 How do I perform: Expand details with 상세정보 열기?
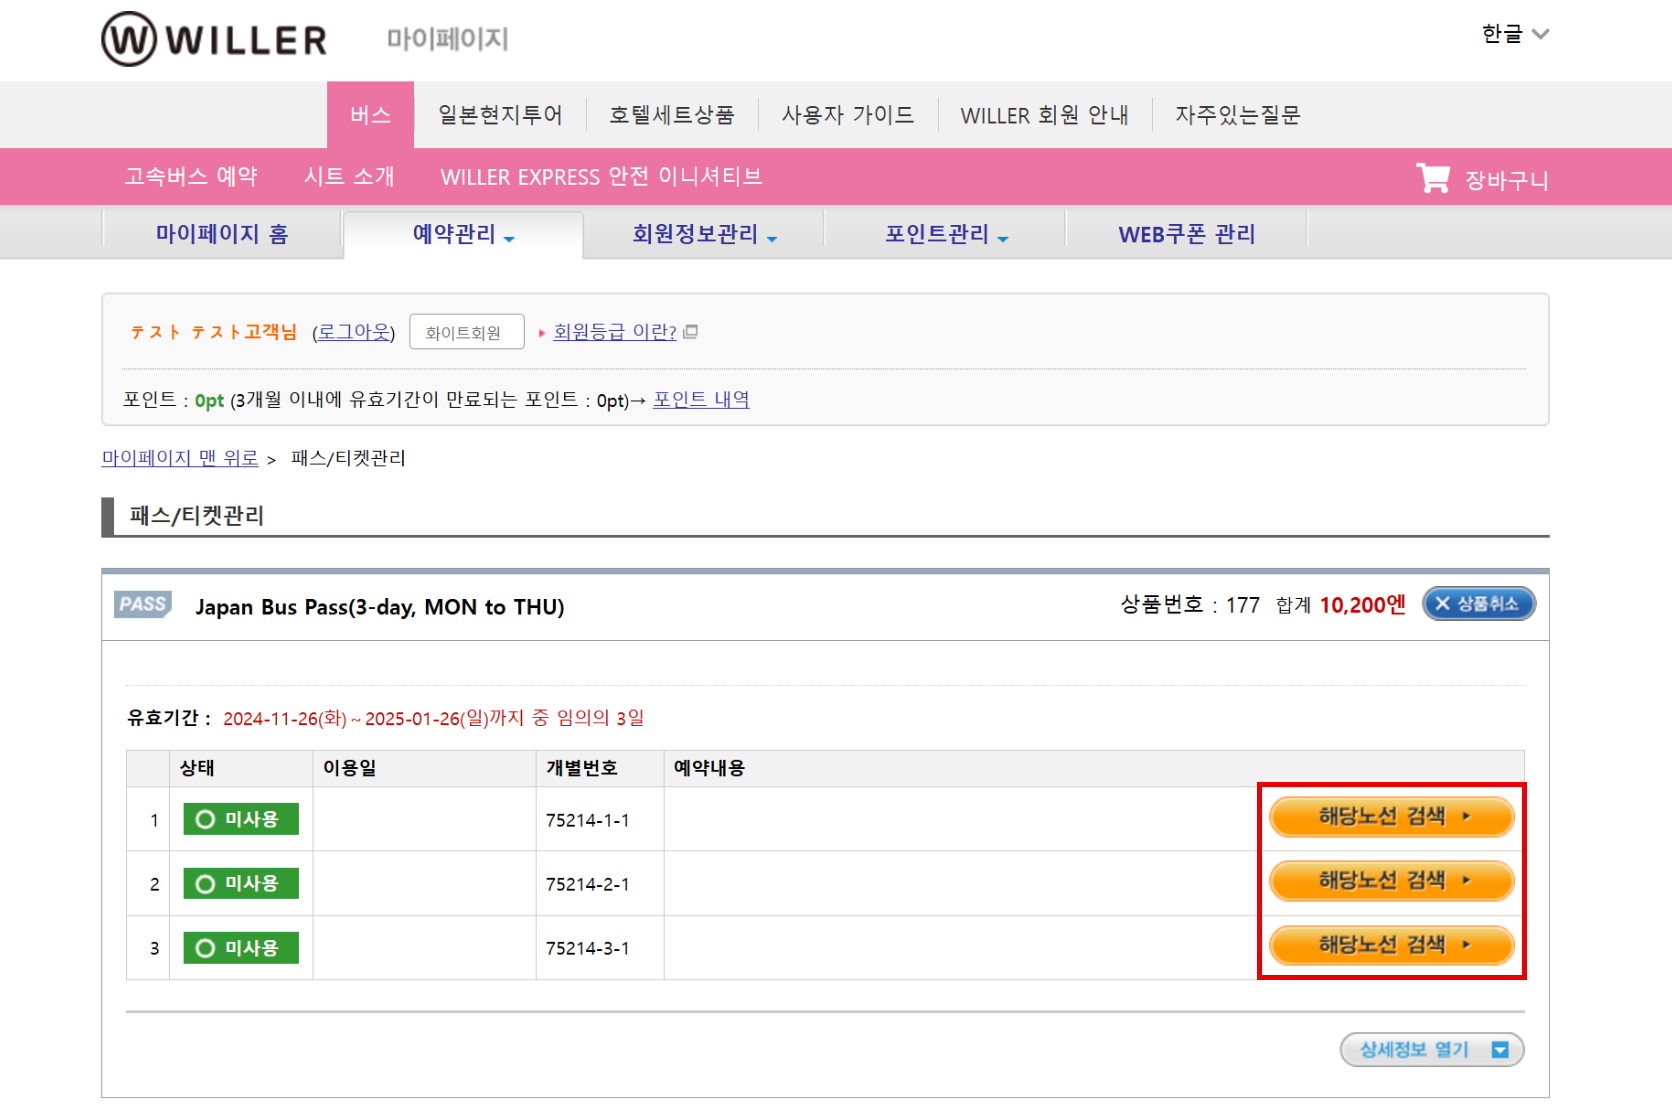click(1431, 1049)
